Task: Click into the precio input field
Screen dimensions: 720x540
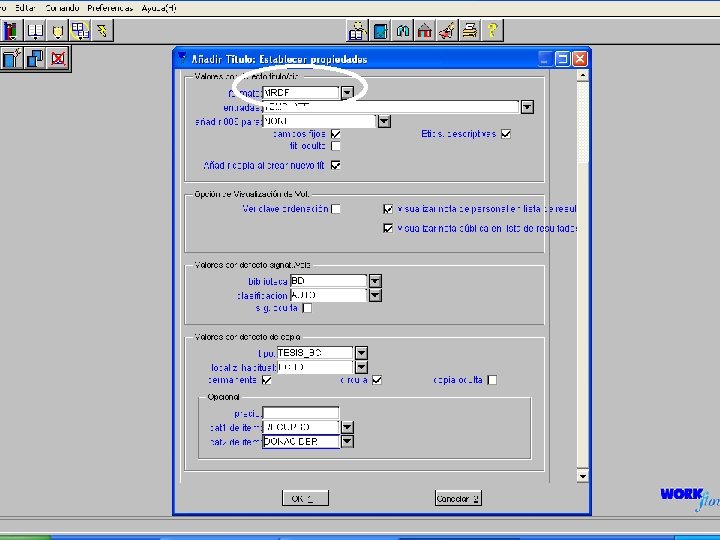Action: (301, 413)
